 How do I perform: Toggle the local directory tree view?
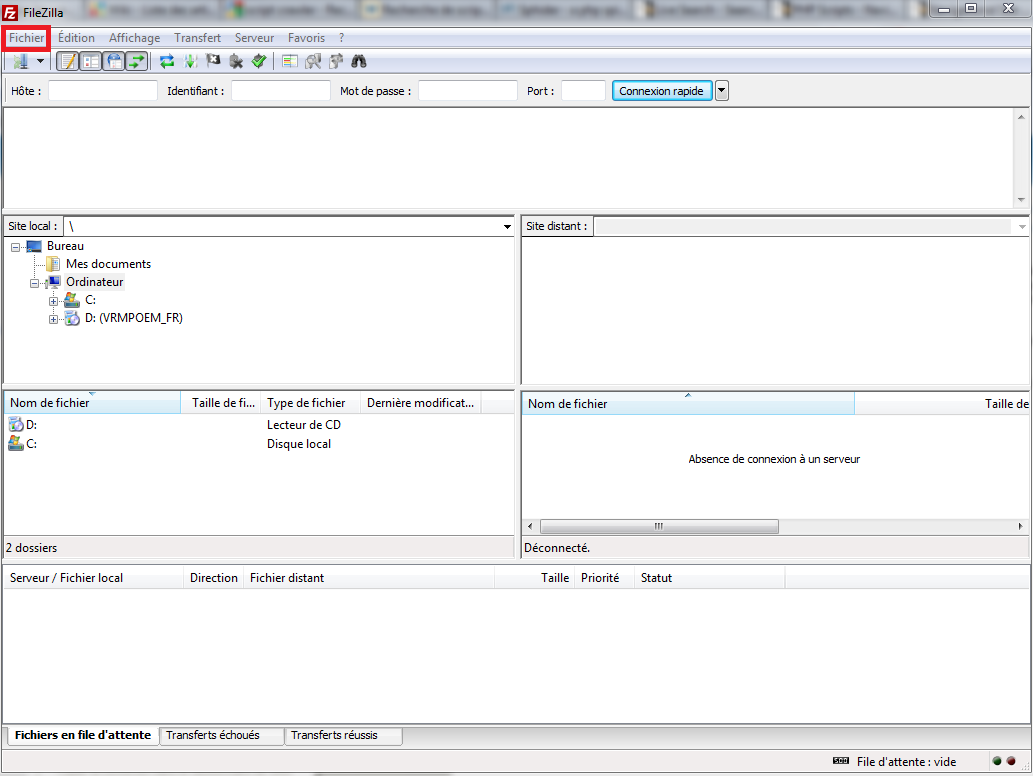(x=91, y=61)
